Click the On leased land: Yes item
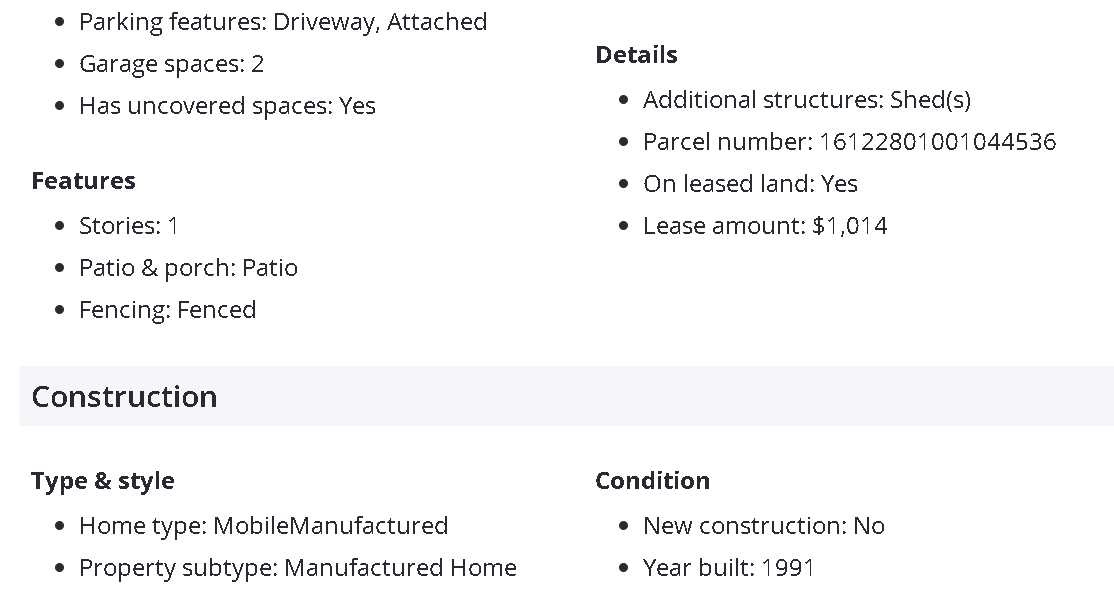 click(x=750, y=184)
